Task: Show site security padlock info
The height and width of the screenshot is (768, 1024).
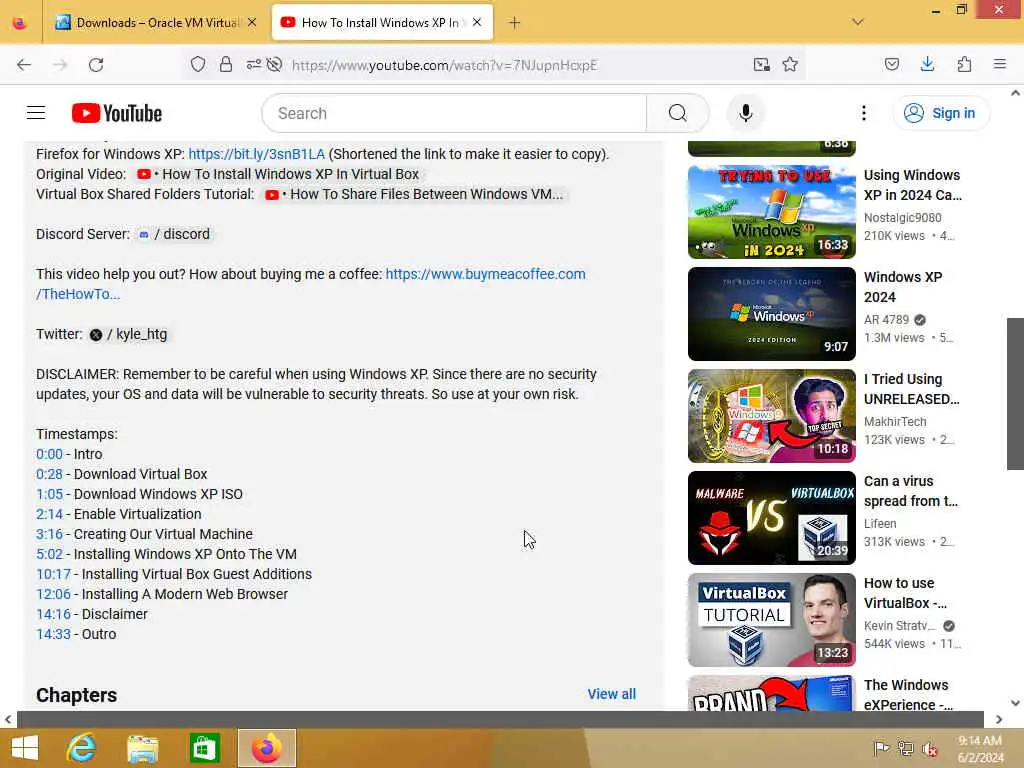Action: tap(225, 64)
